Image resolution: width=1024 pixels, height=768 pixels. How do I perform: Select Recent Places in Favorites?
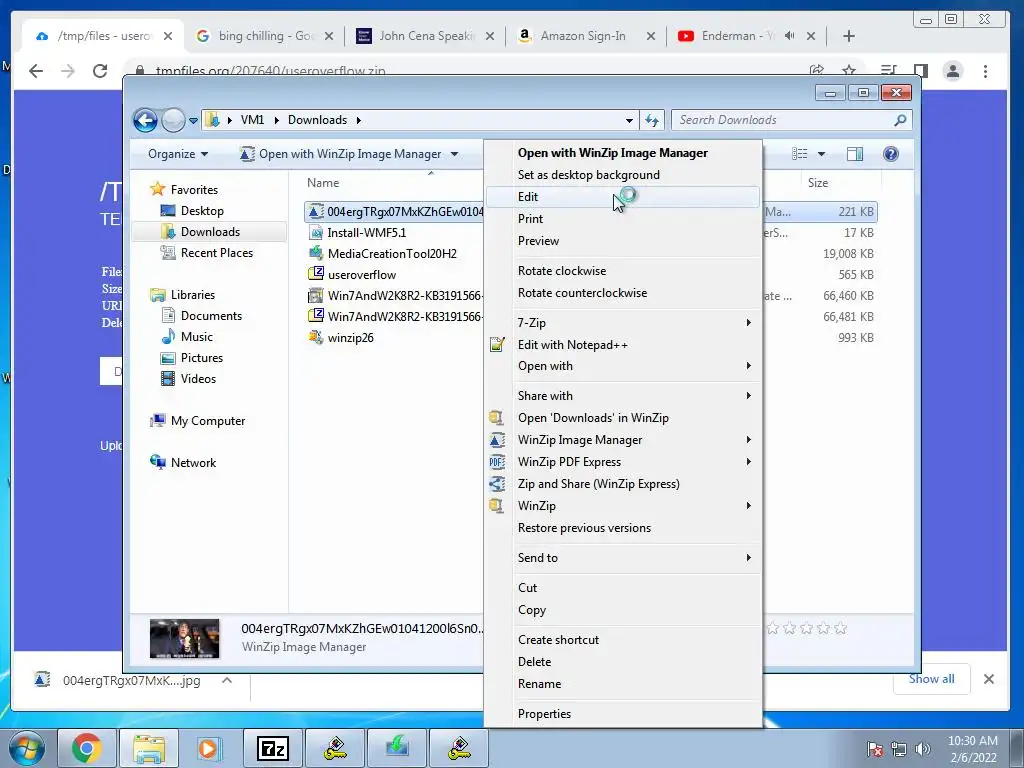[217, 253]
